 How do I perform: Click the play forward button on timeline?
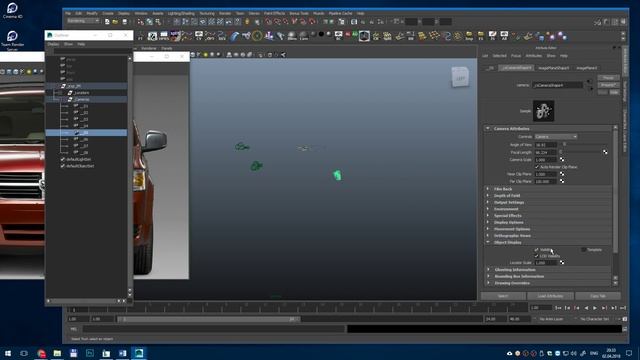tap(595, 308)
